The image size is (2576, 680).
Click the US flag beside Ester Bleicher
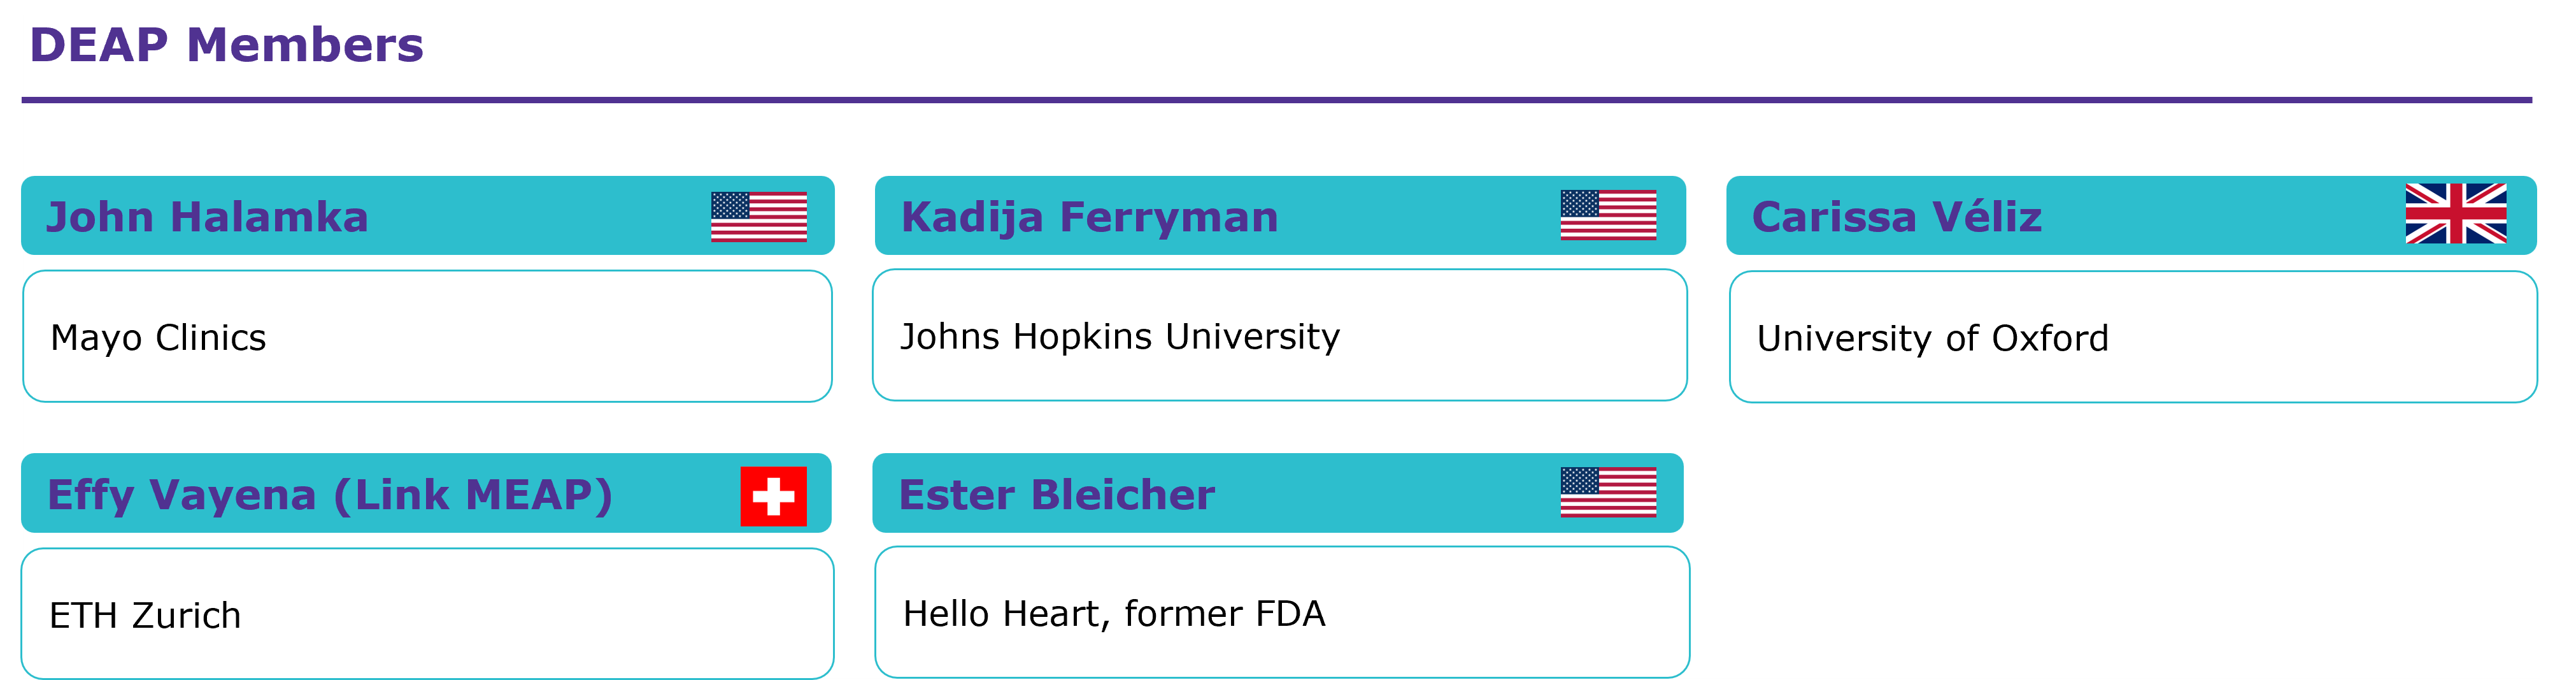(1608, 492)
